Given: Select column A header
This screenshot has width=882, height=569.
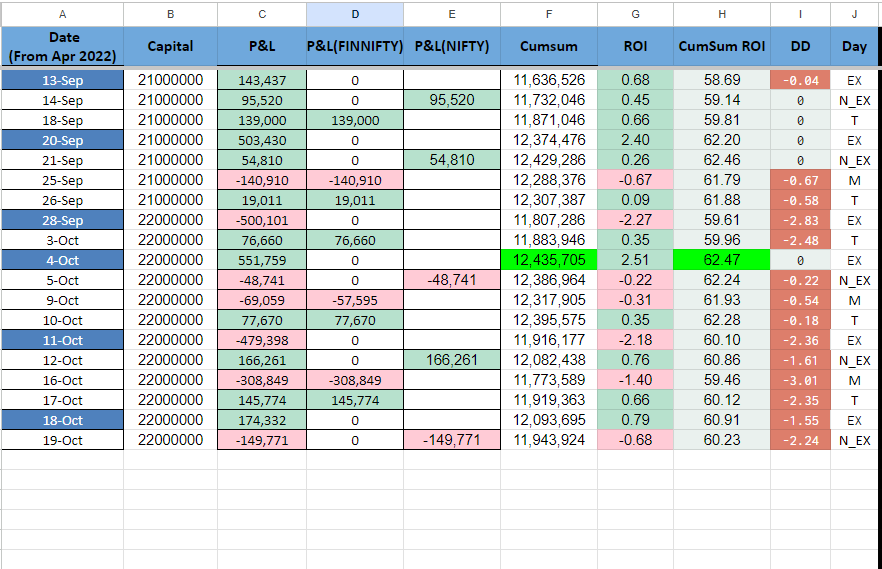Looking at the screenshot, I should point(62,14).
